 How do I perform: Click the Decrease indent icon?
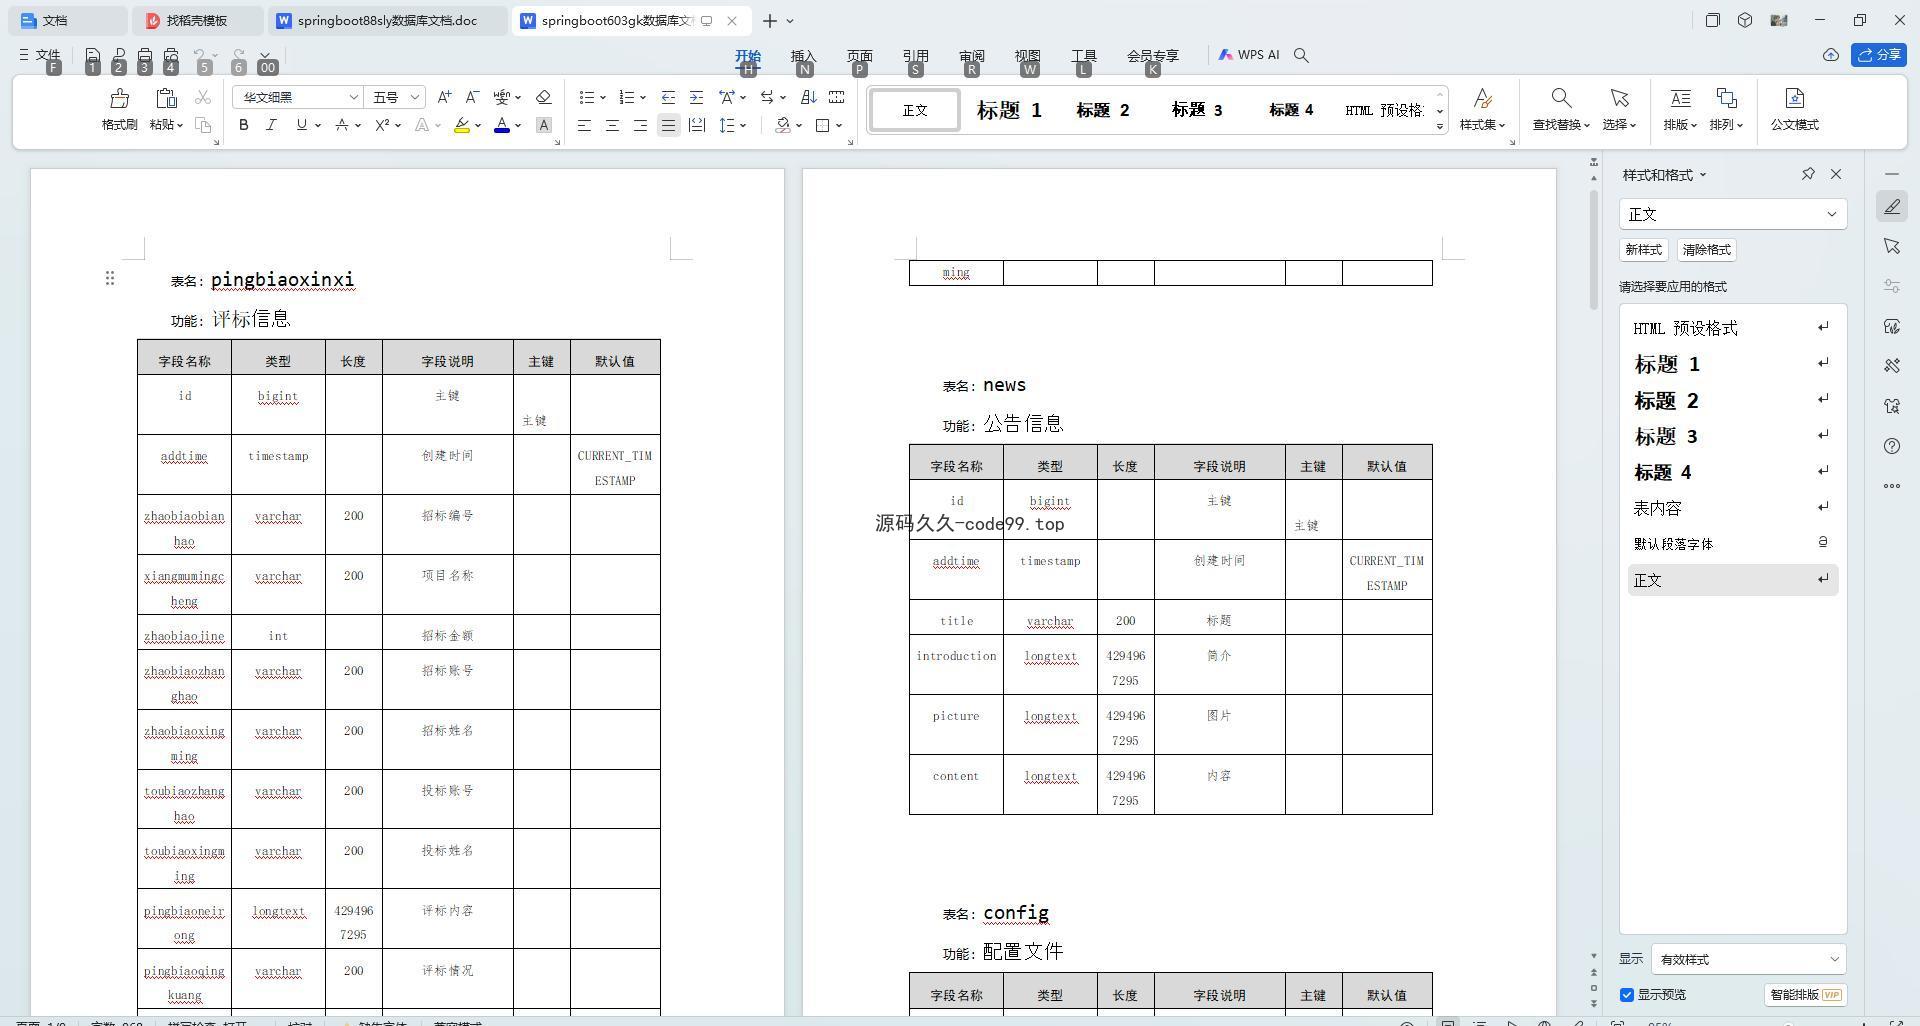pyautogui.click(x=668, y=97)
